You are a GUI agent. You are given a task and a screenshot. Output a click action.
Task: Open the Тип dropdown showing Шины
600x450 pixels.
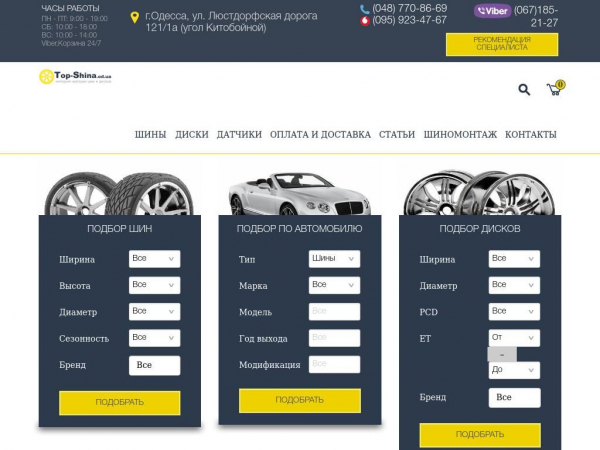(334, 259)
